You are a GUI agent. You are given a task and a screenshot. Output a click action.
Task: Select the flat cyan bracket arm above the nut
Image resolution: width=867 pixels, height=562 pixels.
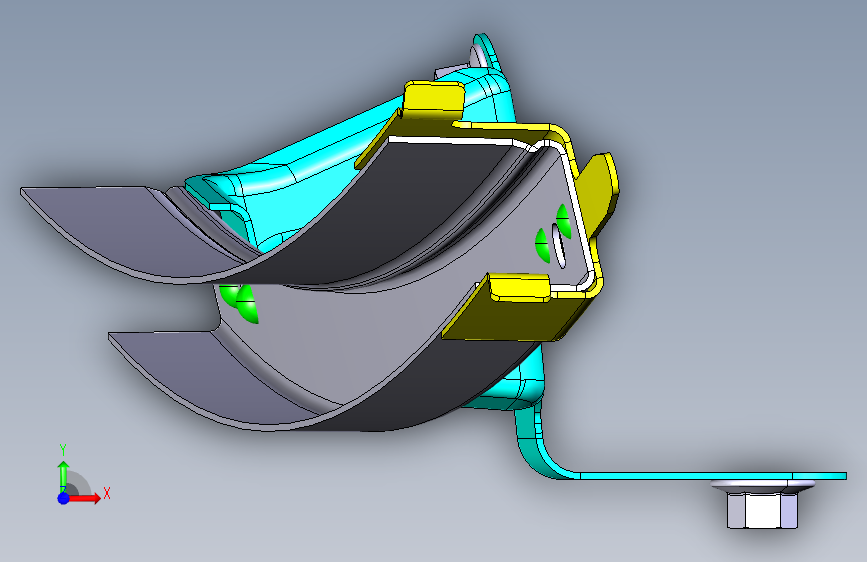[x=711, y=476]
